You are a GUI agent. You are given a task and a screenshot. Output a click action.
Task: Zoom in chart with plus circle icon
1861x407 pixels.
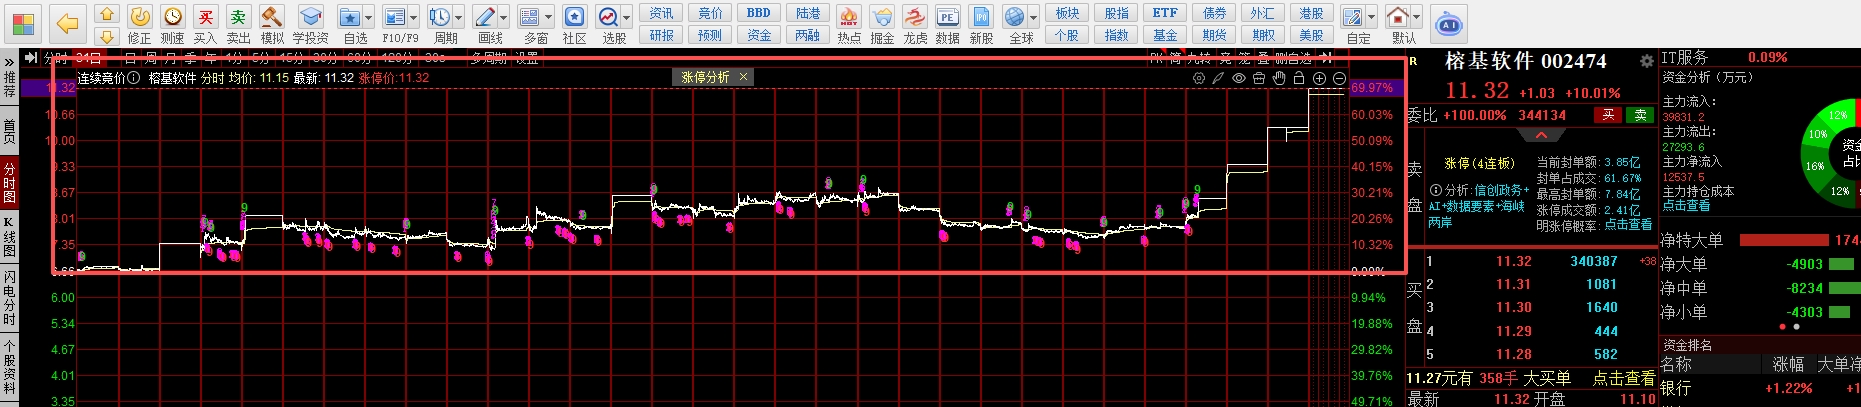pyautogui.click(x=1319, y=78)
